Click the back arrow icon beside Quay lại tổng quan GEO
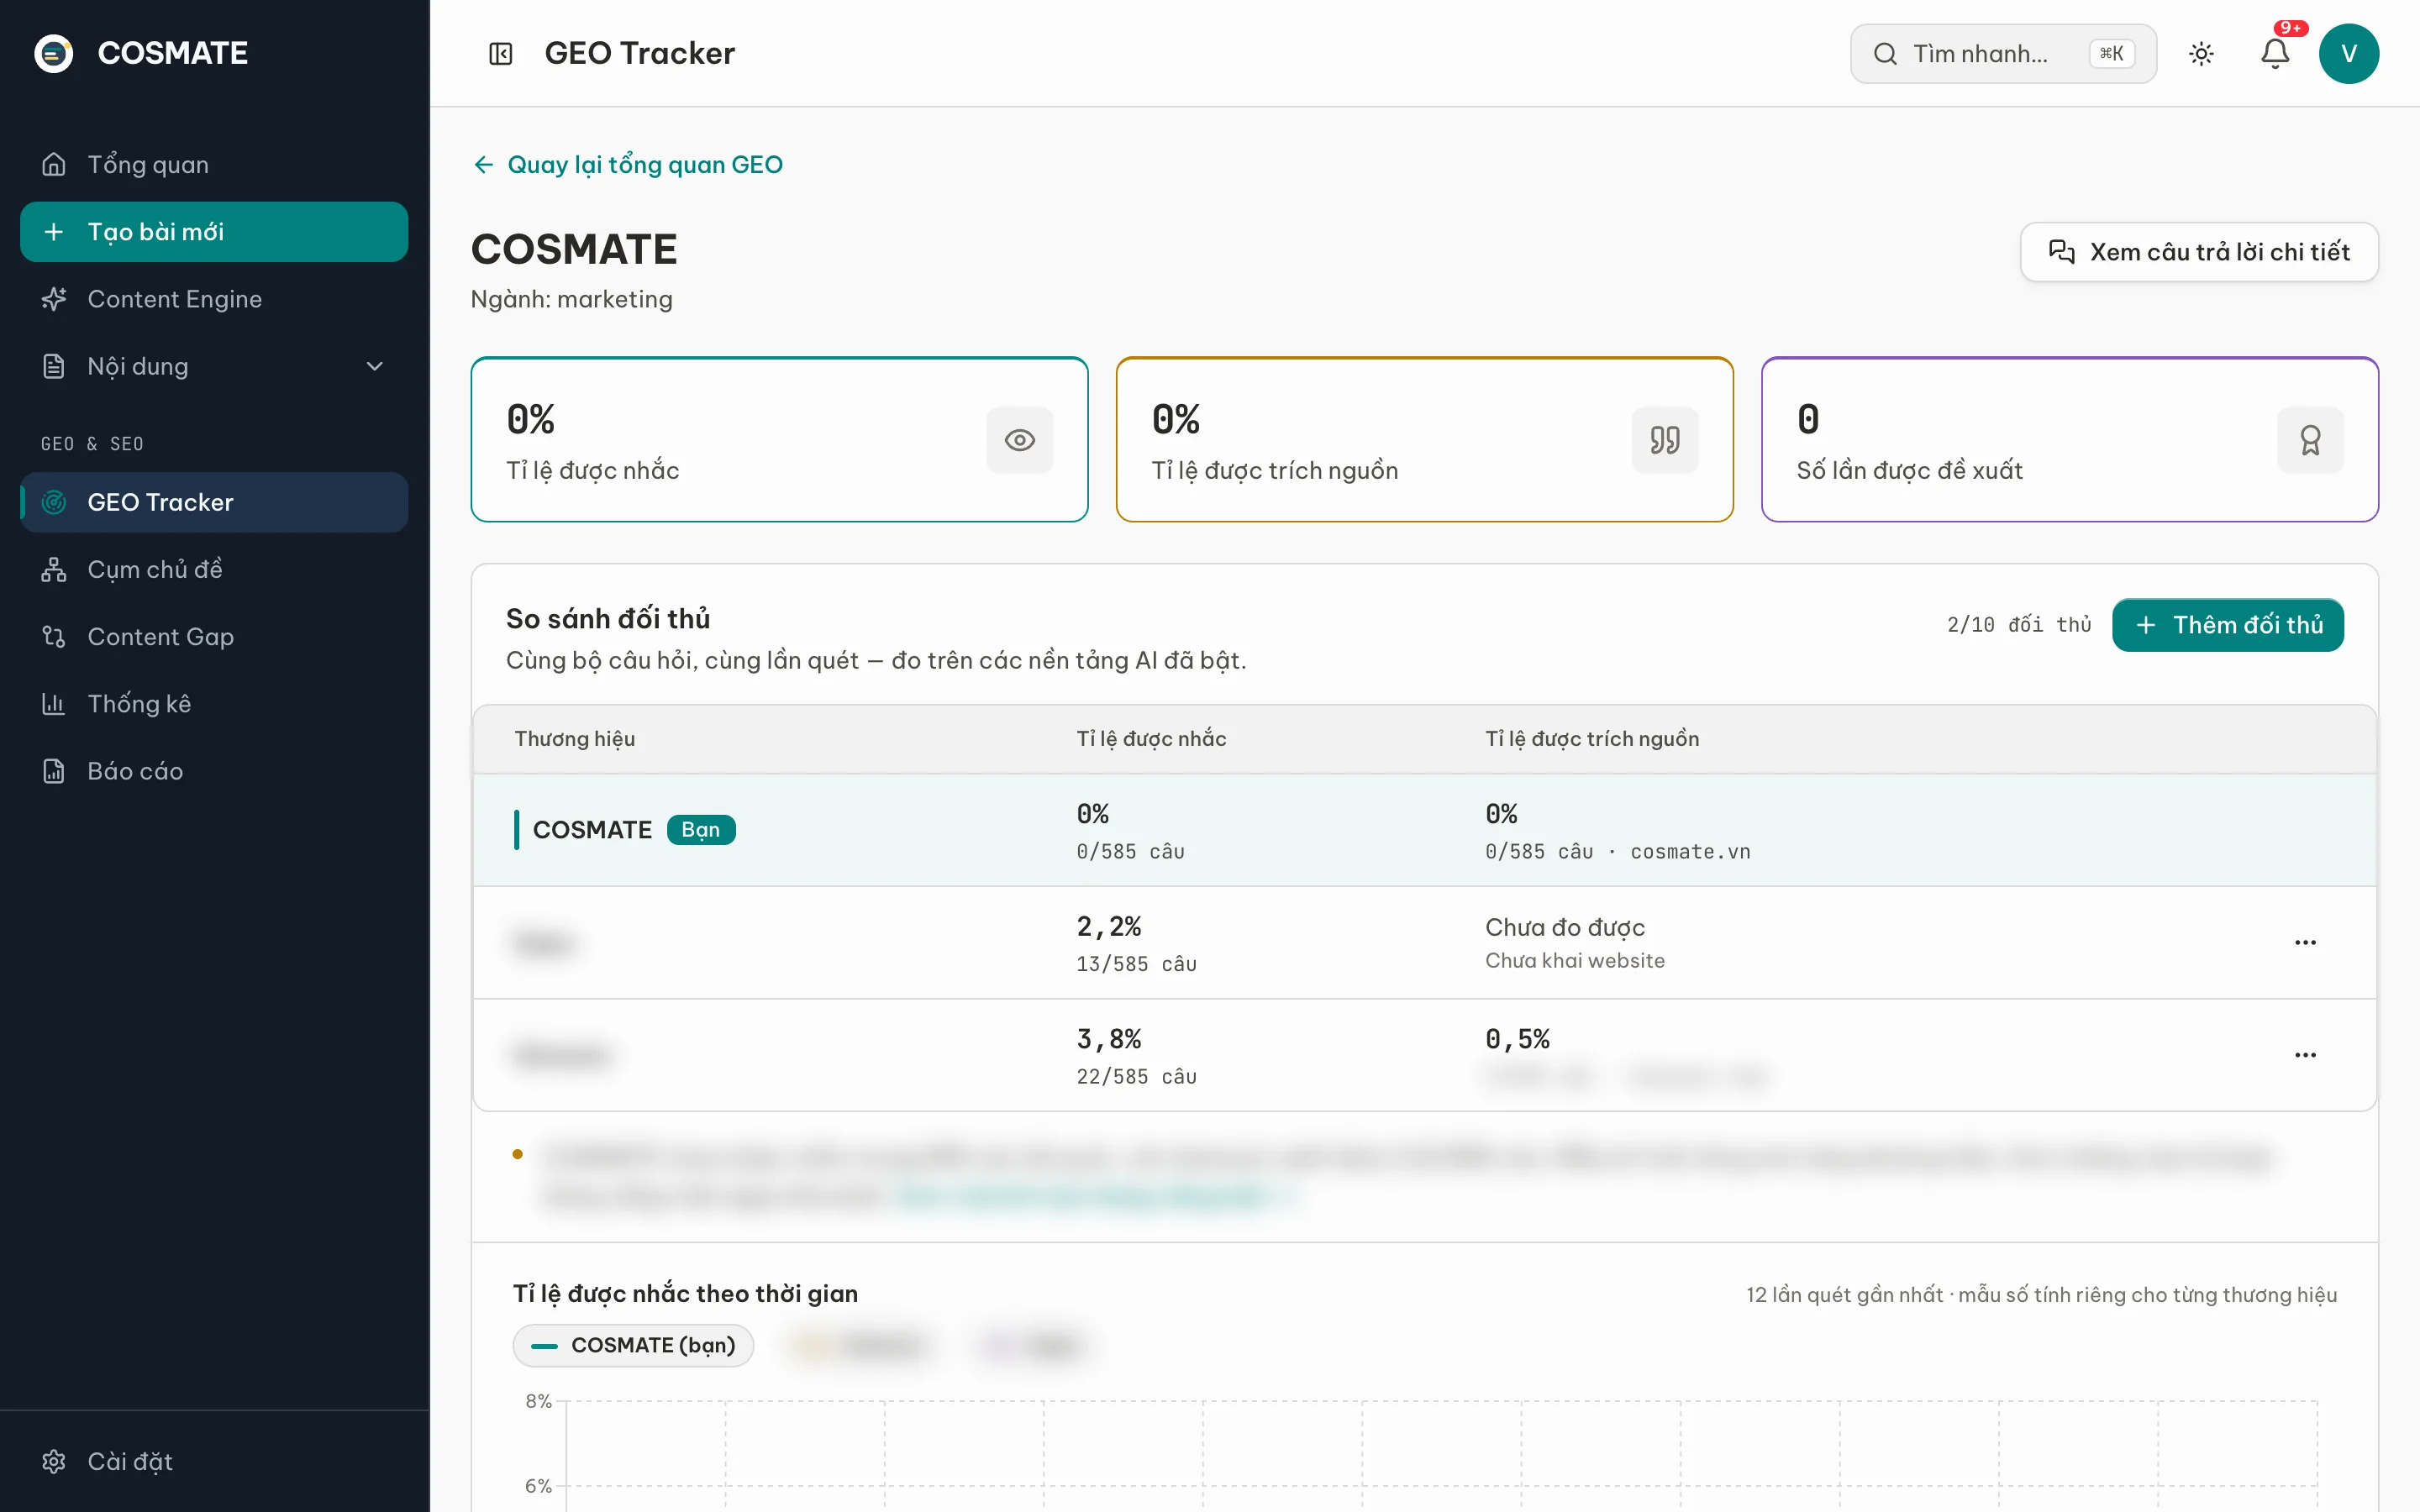Screen dimensions: 2420x1512 tap(484, 165)
